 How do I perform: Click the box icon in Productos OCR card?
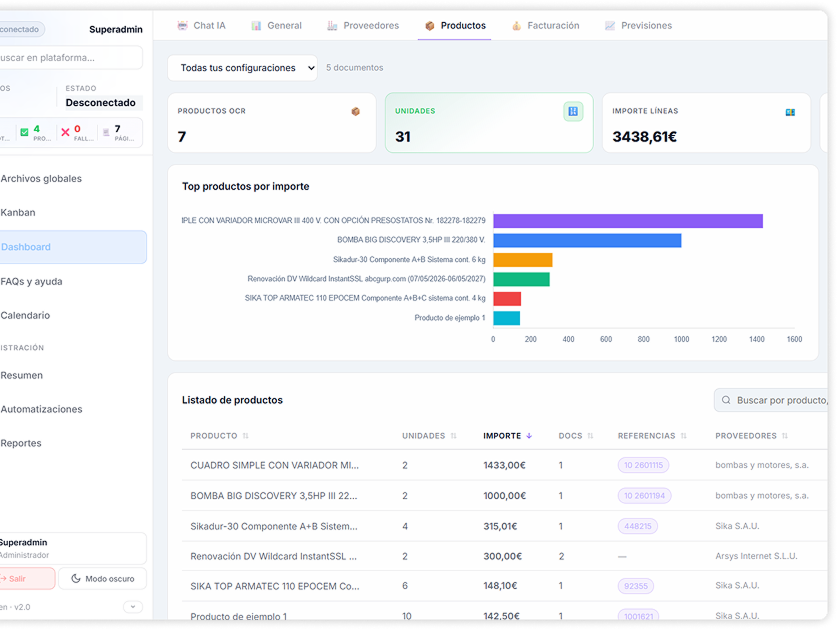click(355, 112)
